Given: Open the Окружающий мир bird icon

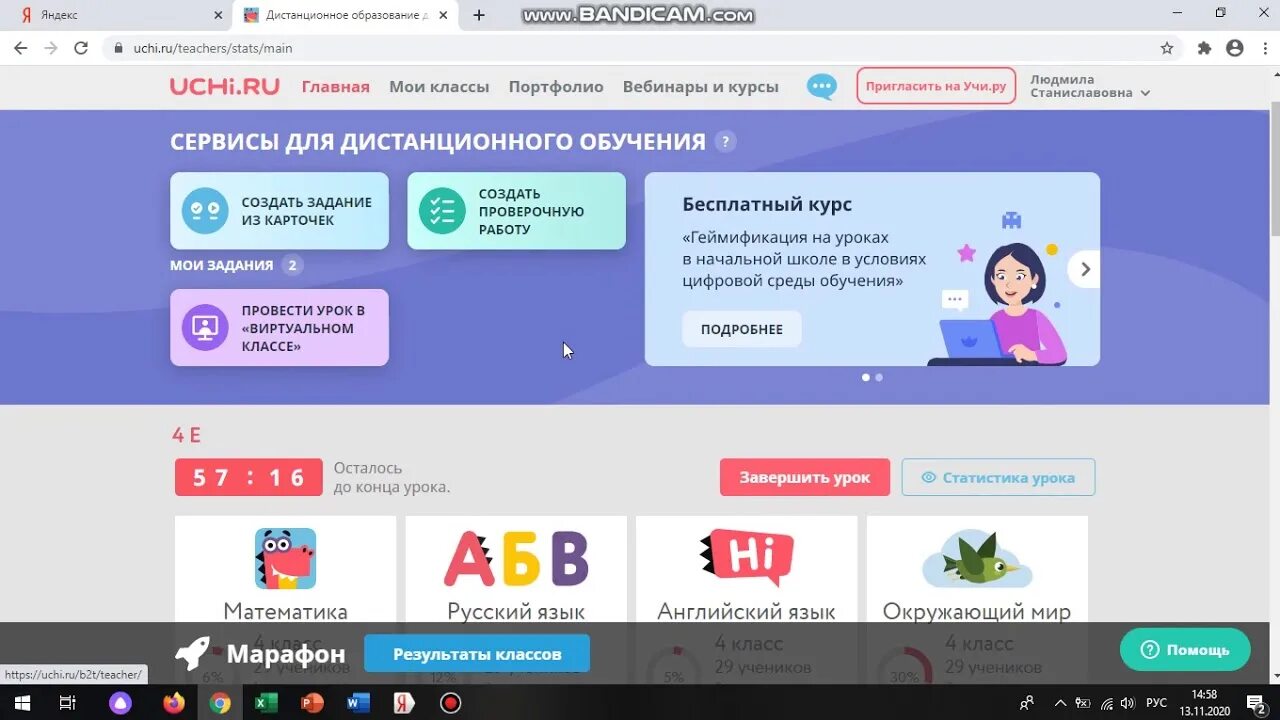Looking at the screenshot, I should coord(977,559).
